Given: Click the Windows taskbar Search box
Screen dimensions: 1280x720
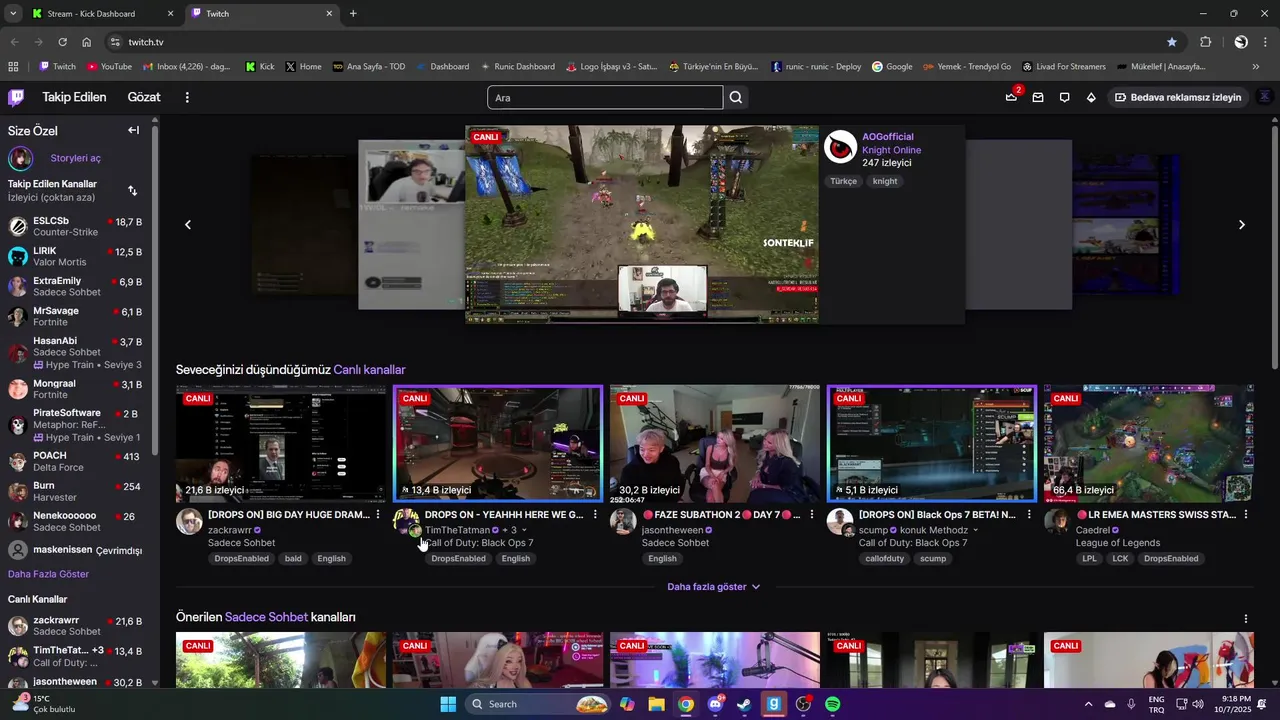Looking at the screenshot, I should pyautogui.click(x=538, y=704).
